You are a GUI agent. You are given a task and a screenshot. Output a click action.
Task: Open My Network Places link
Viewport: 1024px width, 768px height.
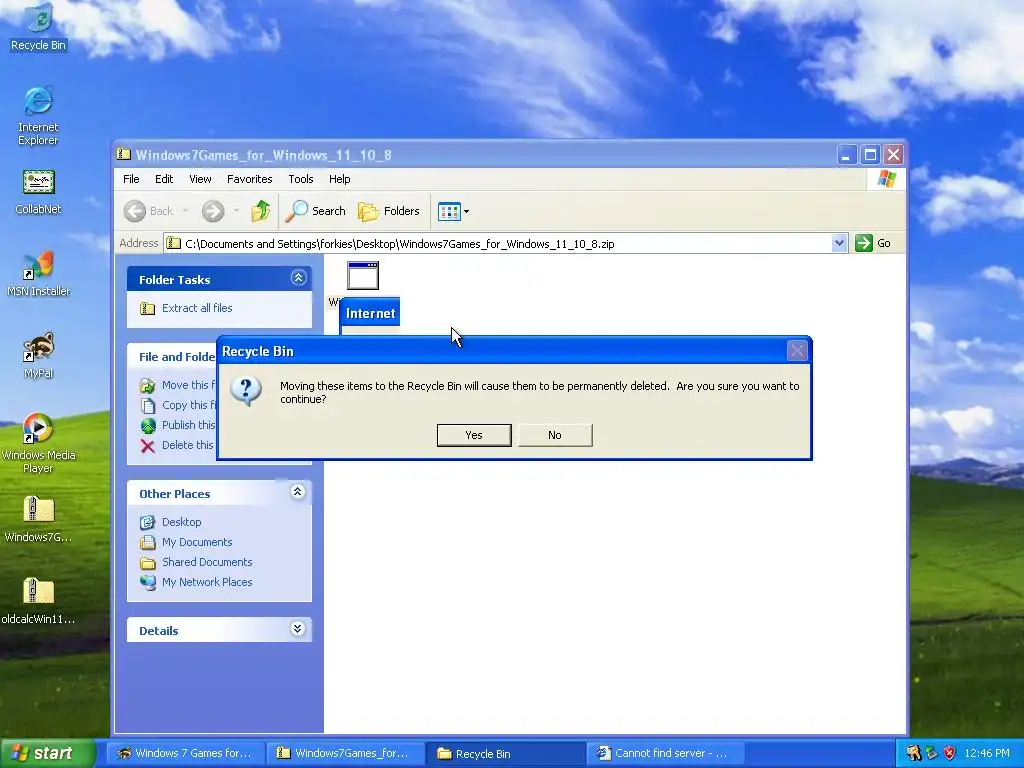(206, 582)
